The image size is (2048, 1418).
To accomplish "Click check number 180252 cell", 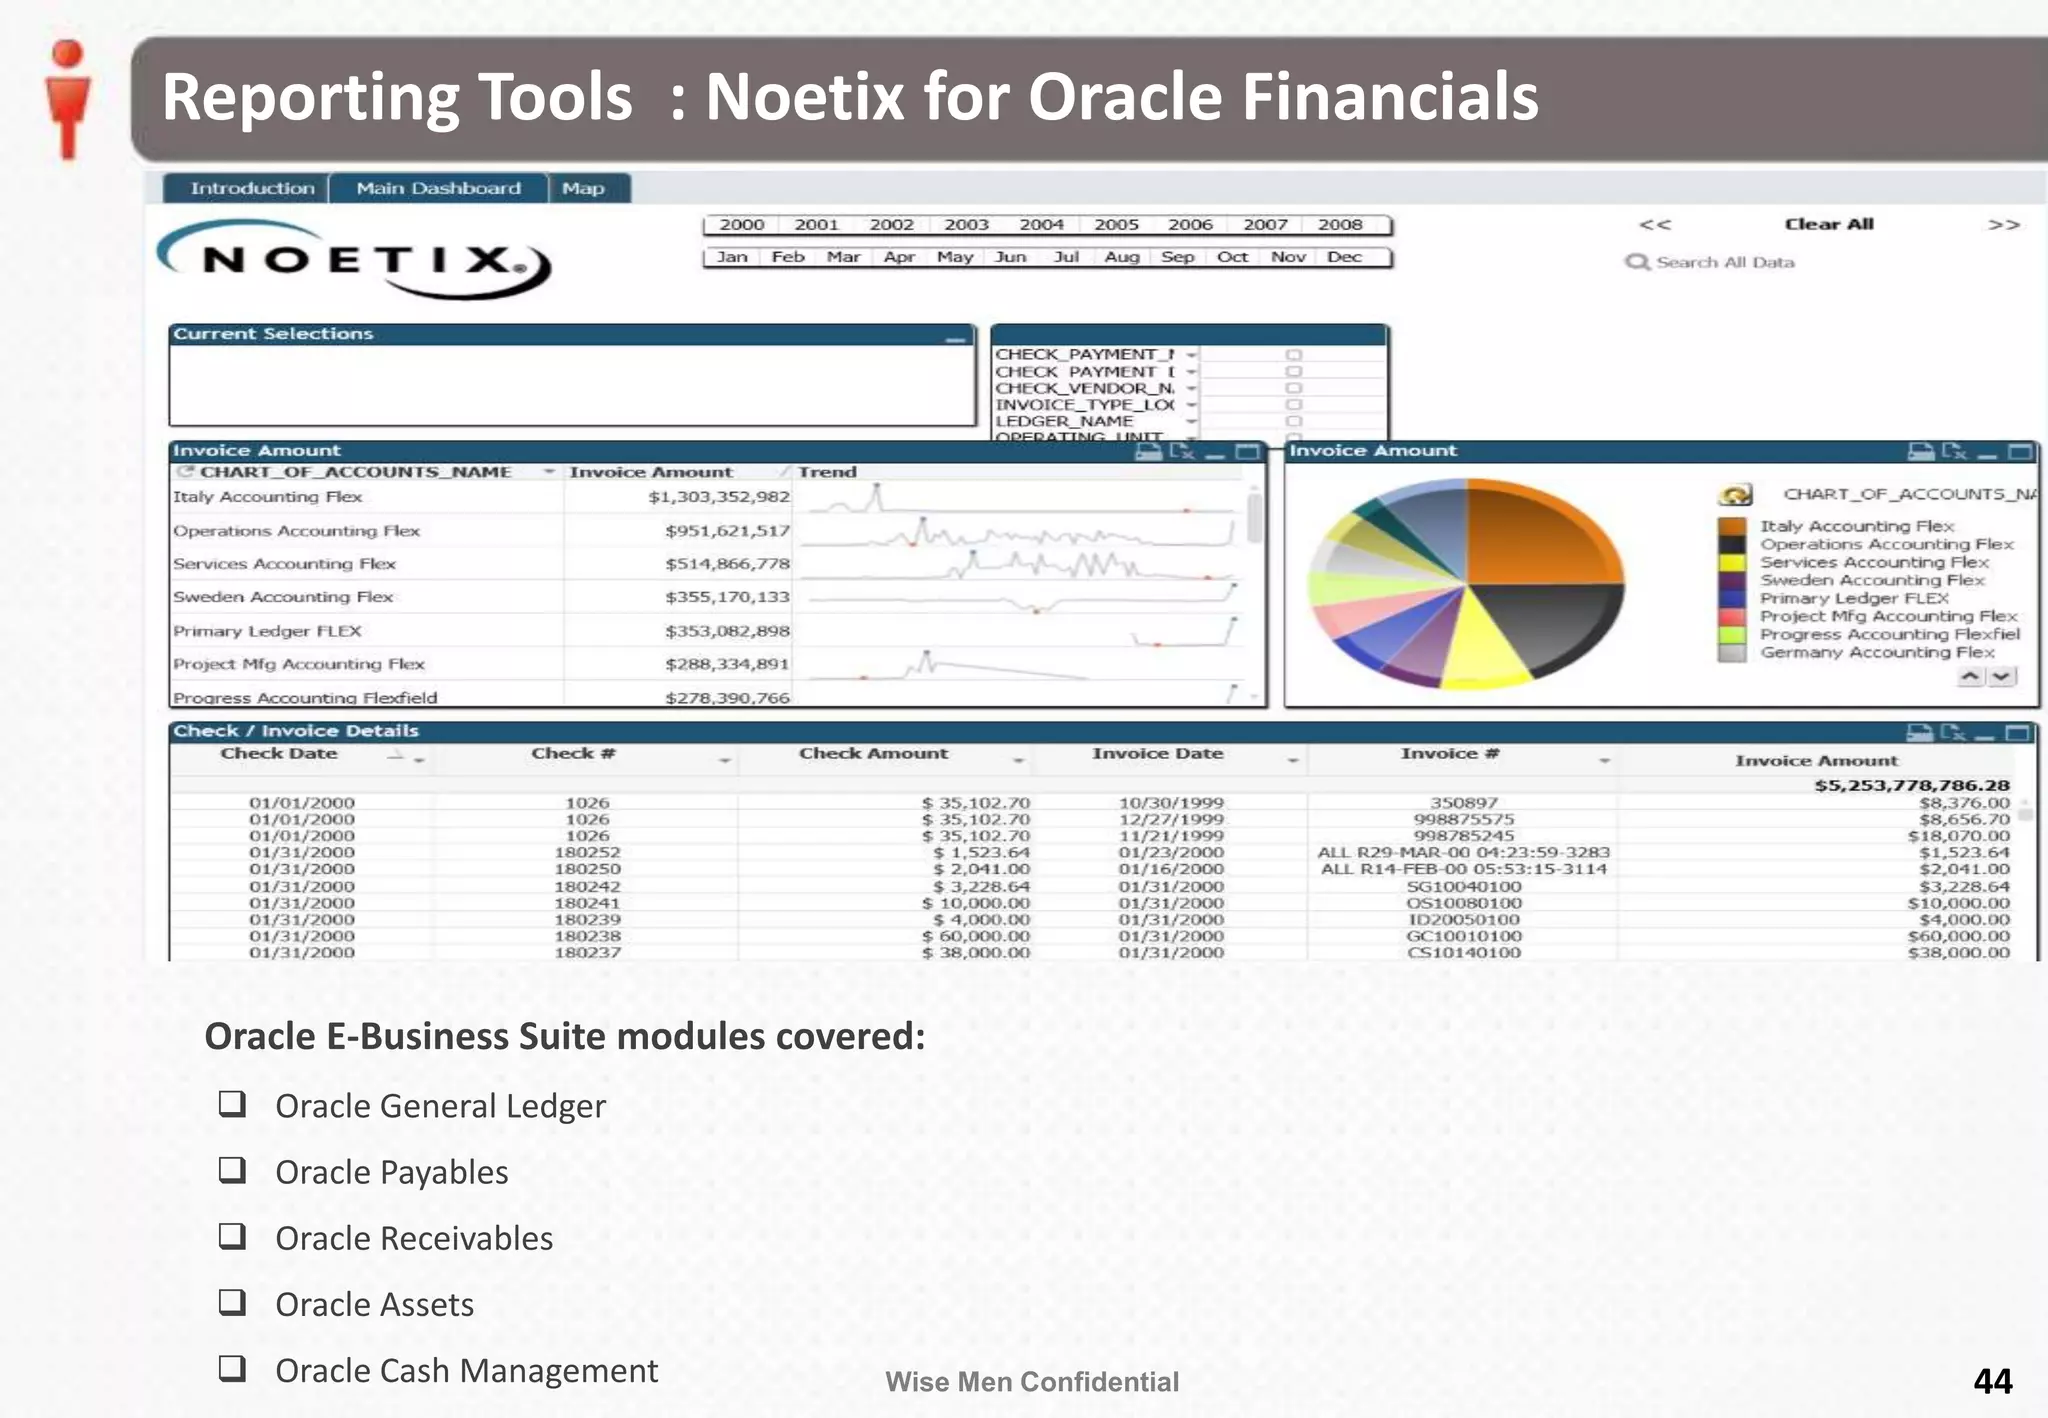I will (x=587, y=853).
